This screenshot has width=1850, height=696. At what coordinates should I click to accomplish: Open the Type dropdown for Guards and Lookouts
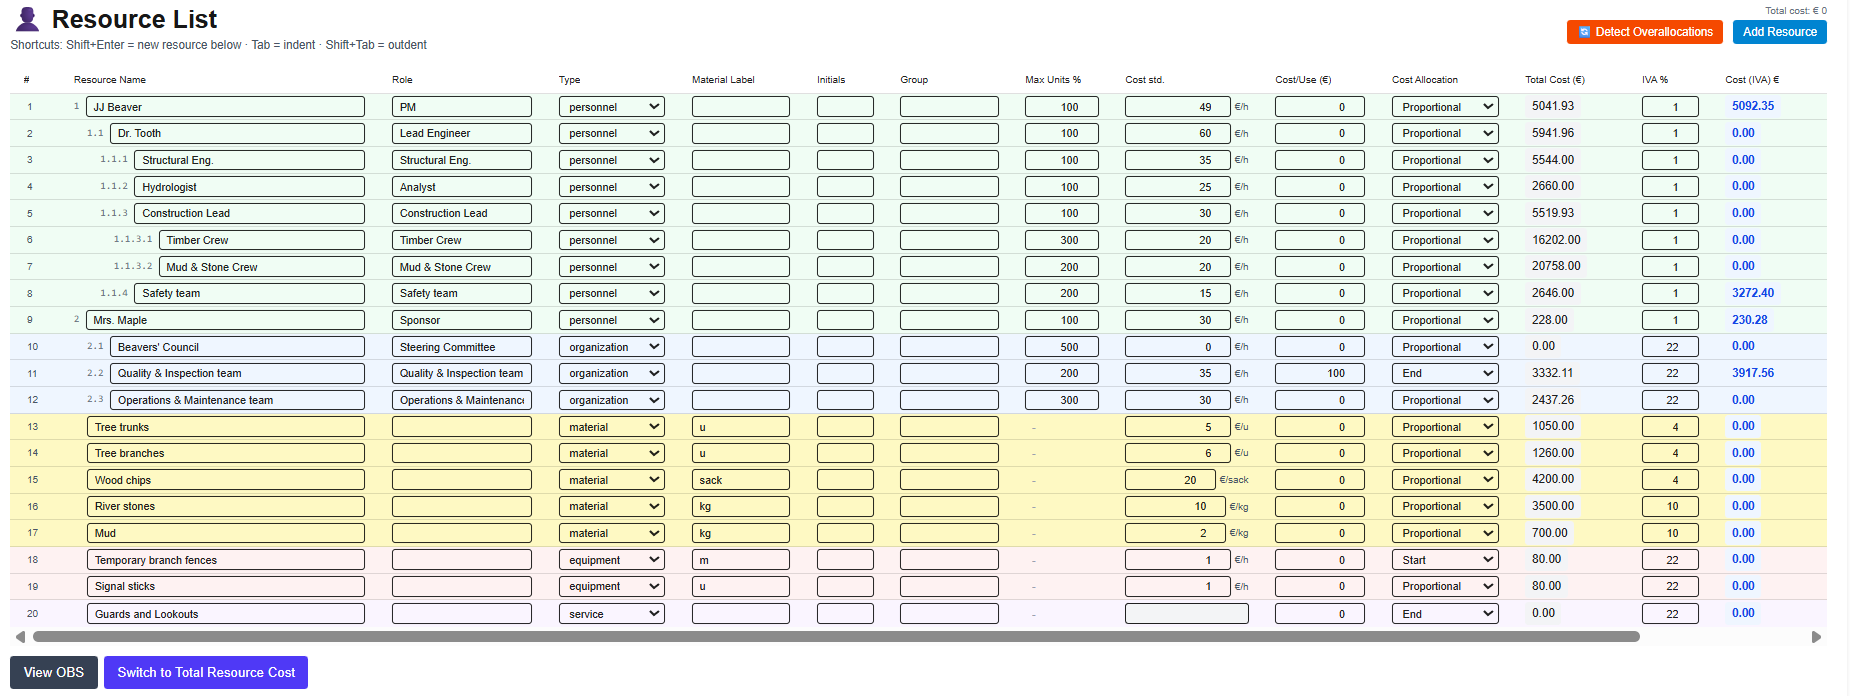coord(611,614)
